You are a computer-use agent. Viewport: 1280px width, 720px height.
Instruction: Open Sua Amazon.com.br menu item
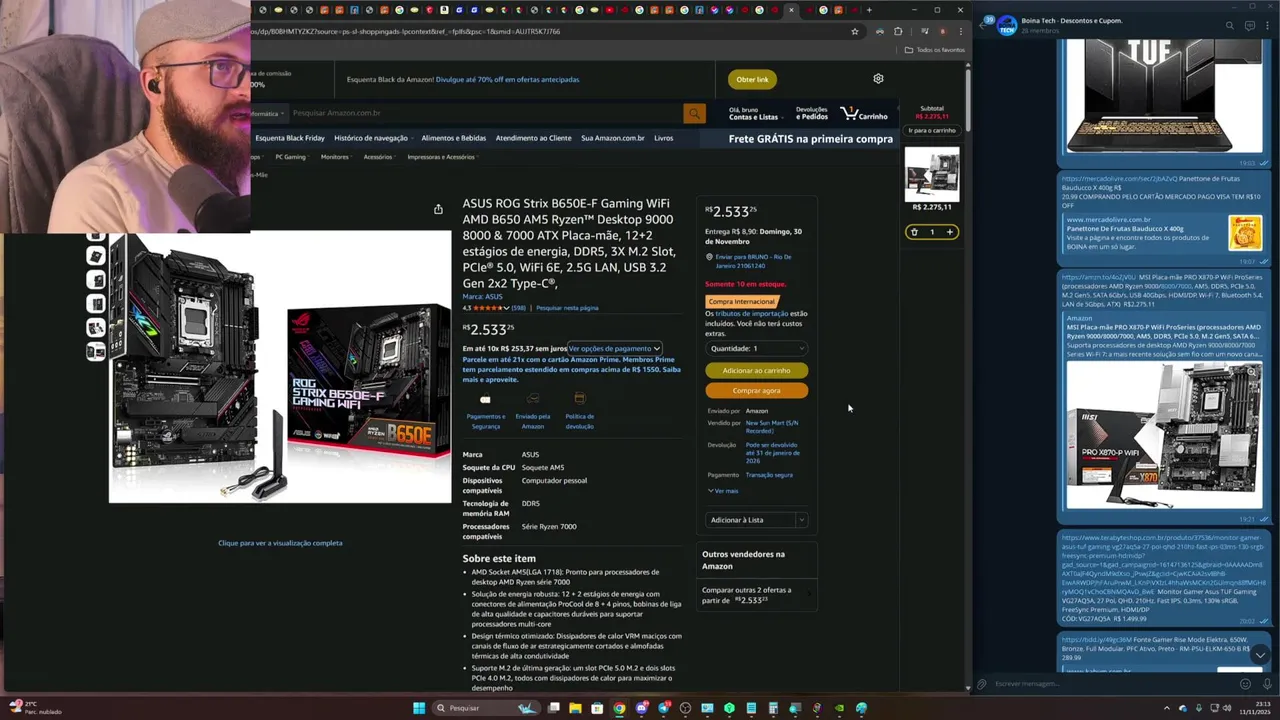(613, 138)
